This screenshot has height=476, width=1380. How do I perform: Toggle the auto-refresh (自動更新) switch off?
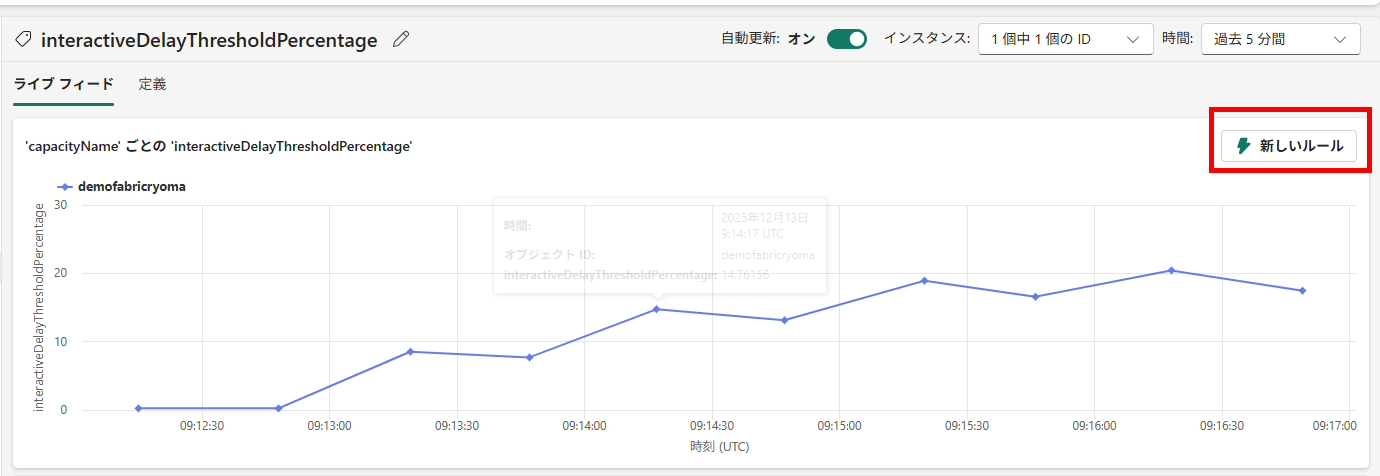[846, 39]
